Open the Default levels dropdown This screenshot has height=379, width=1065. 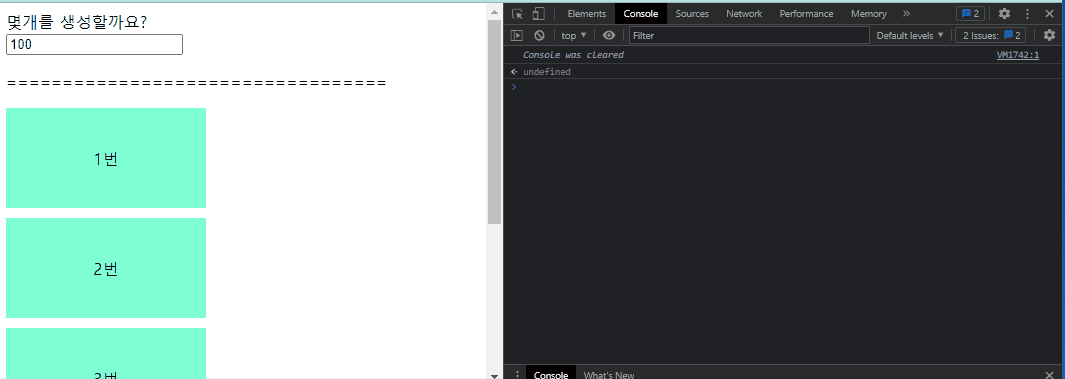pos(910,35)
